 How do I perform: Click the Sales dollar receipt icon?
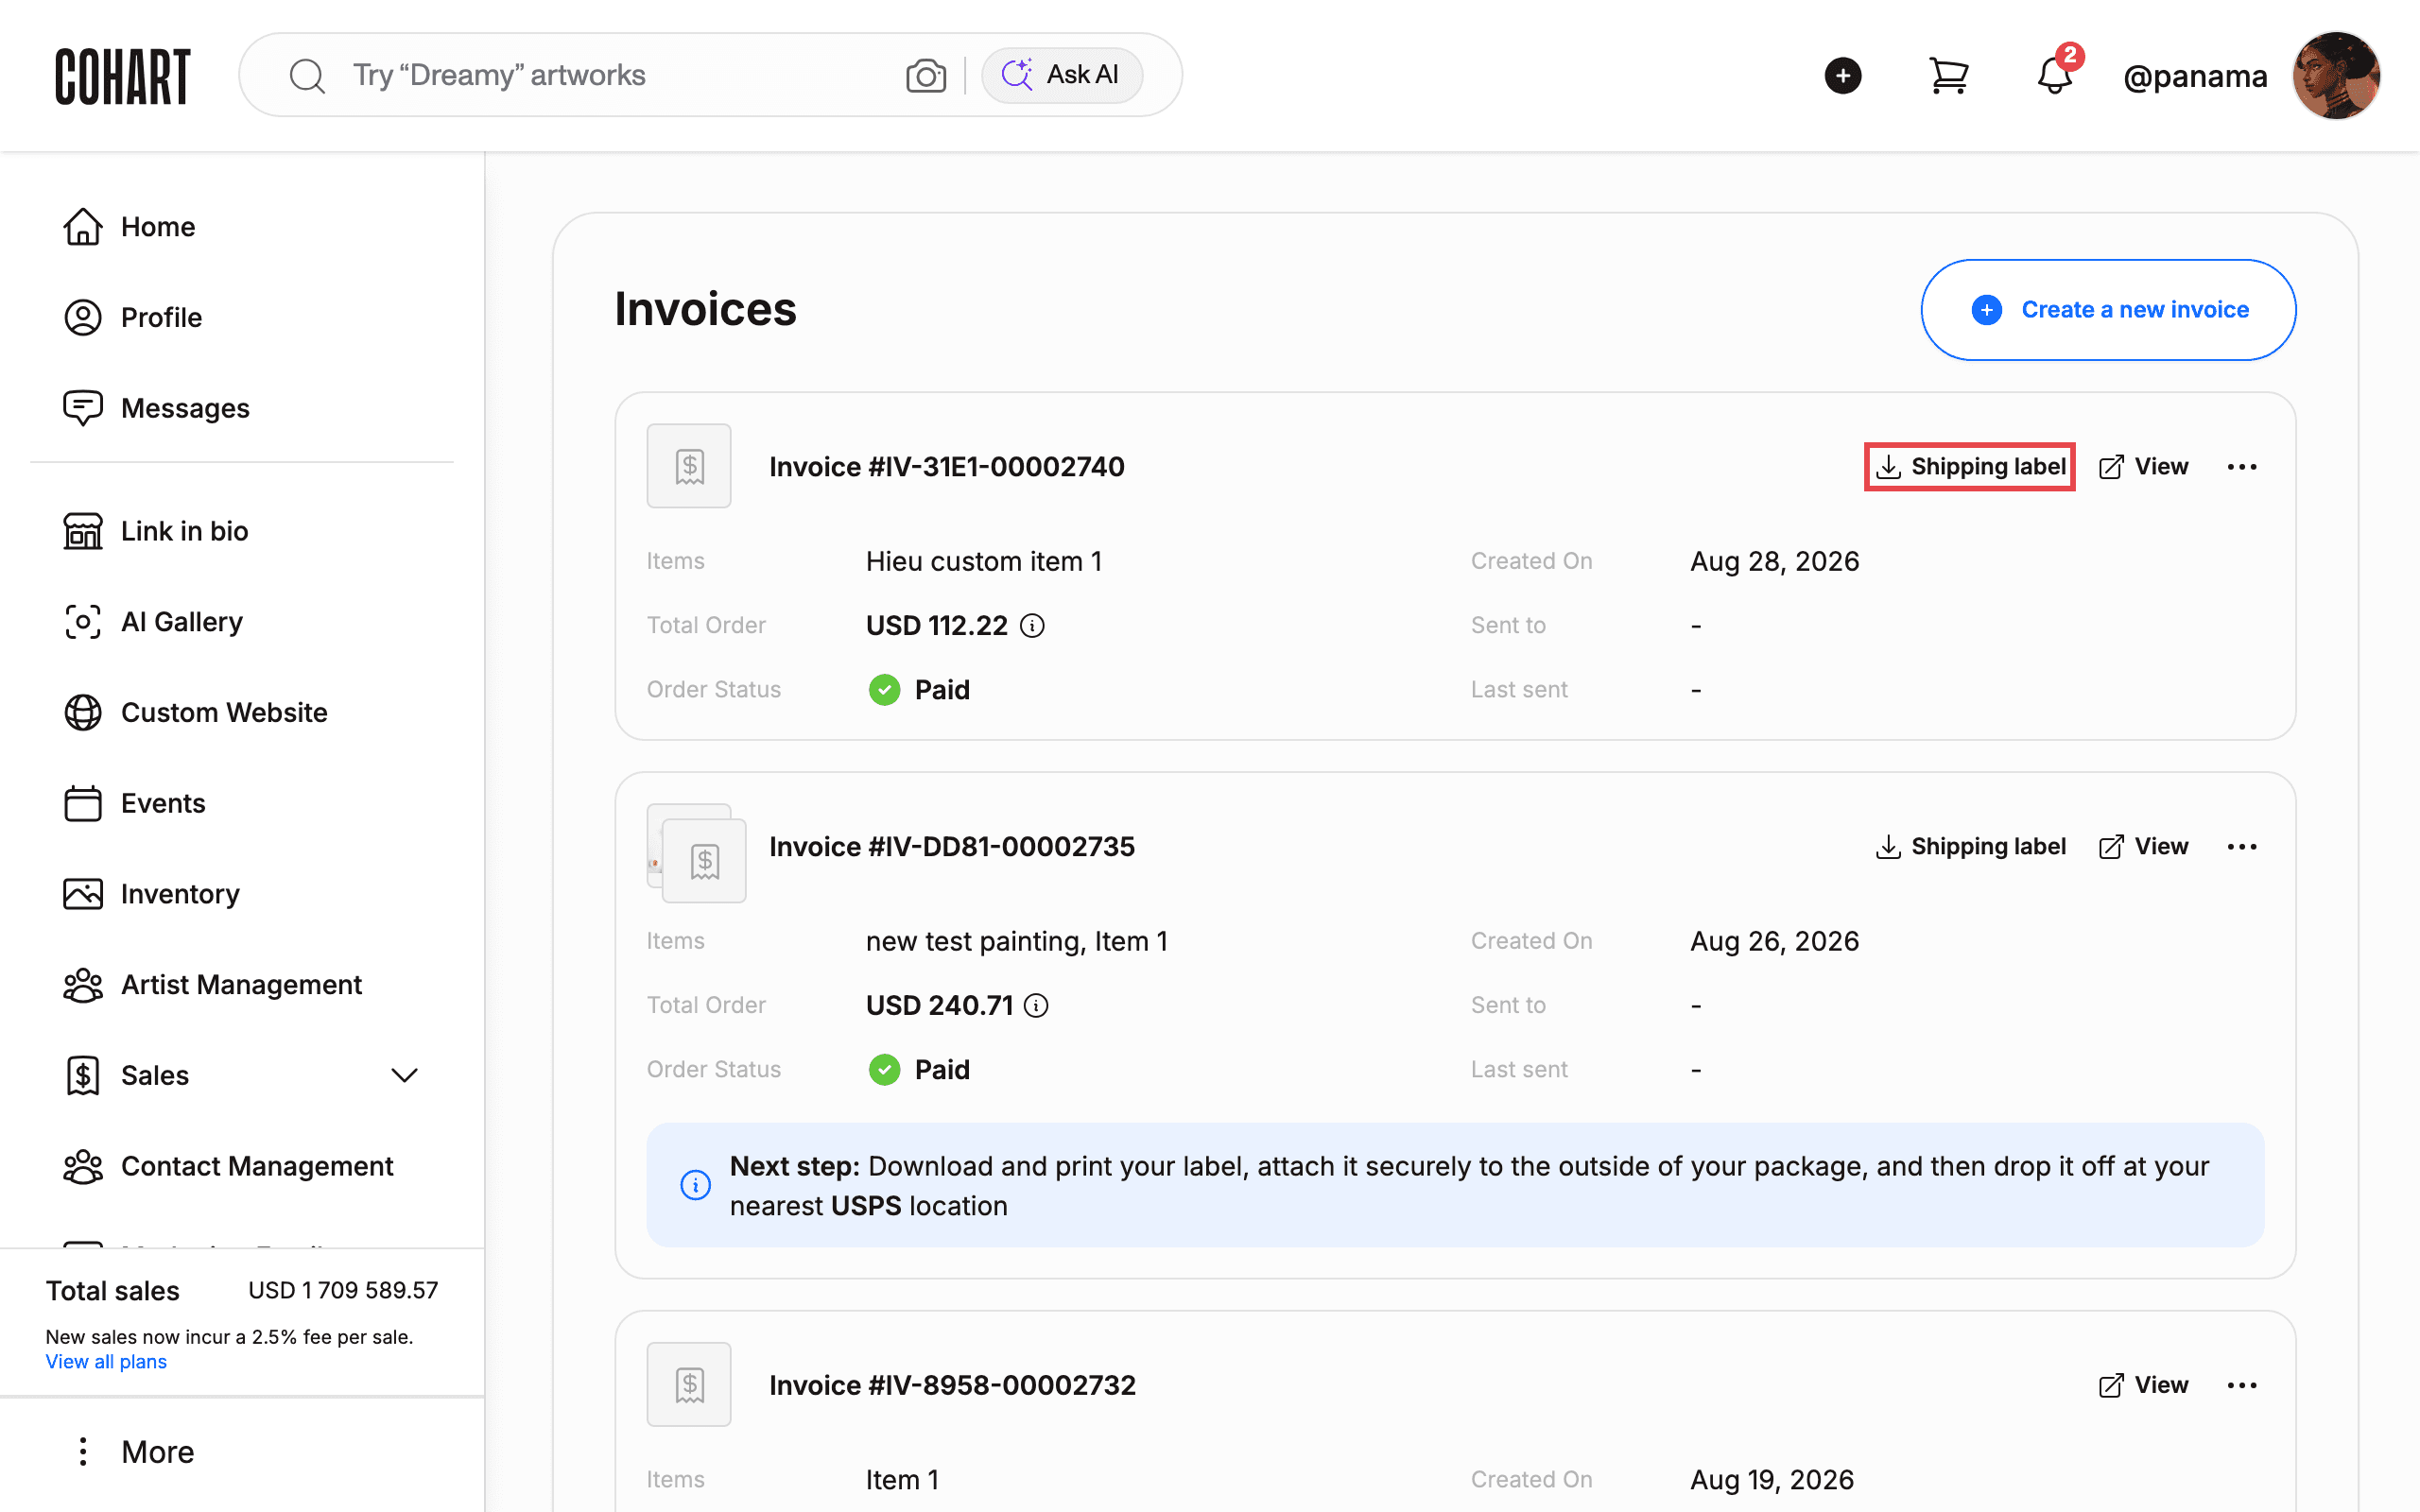83,1076
